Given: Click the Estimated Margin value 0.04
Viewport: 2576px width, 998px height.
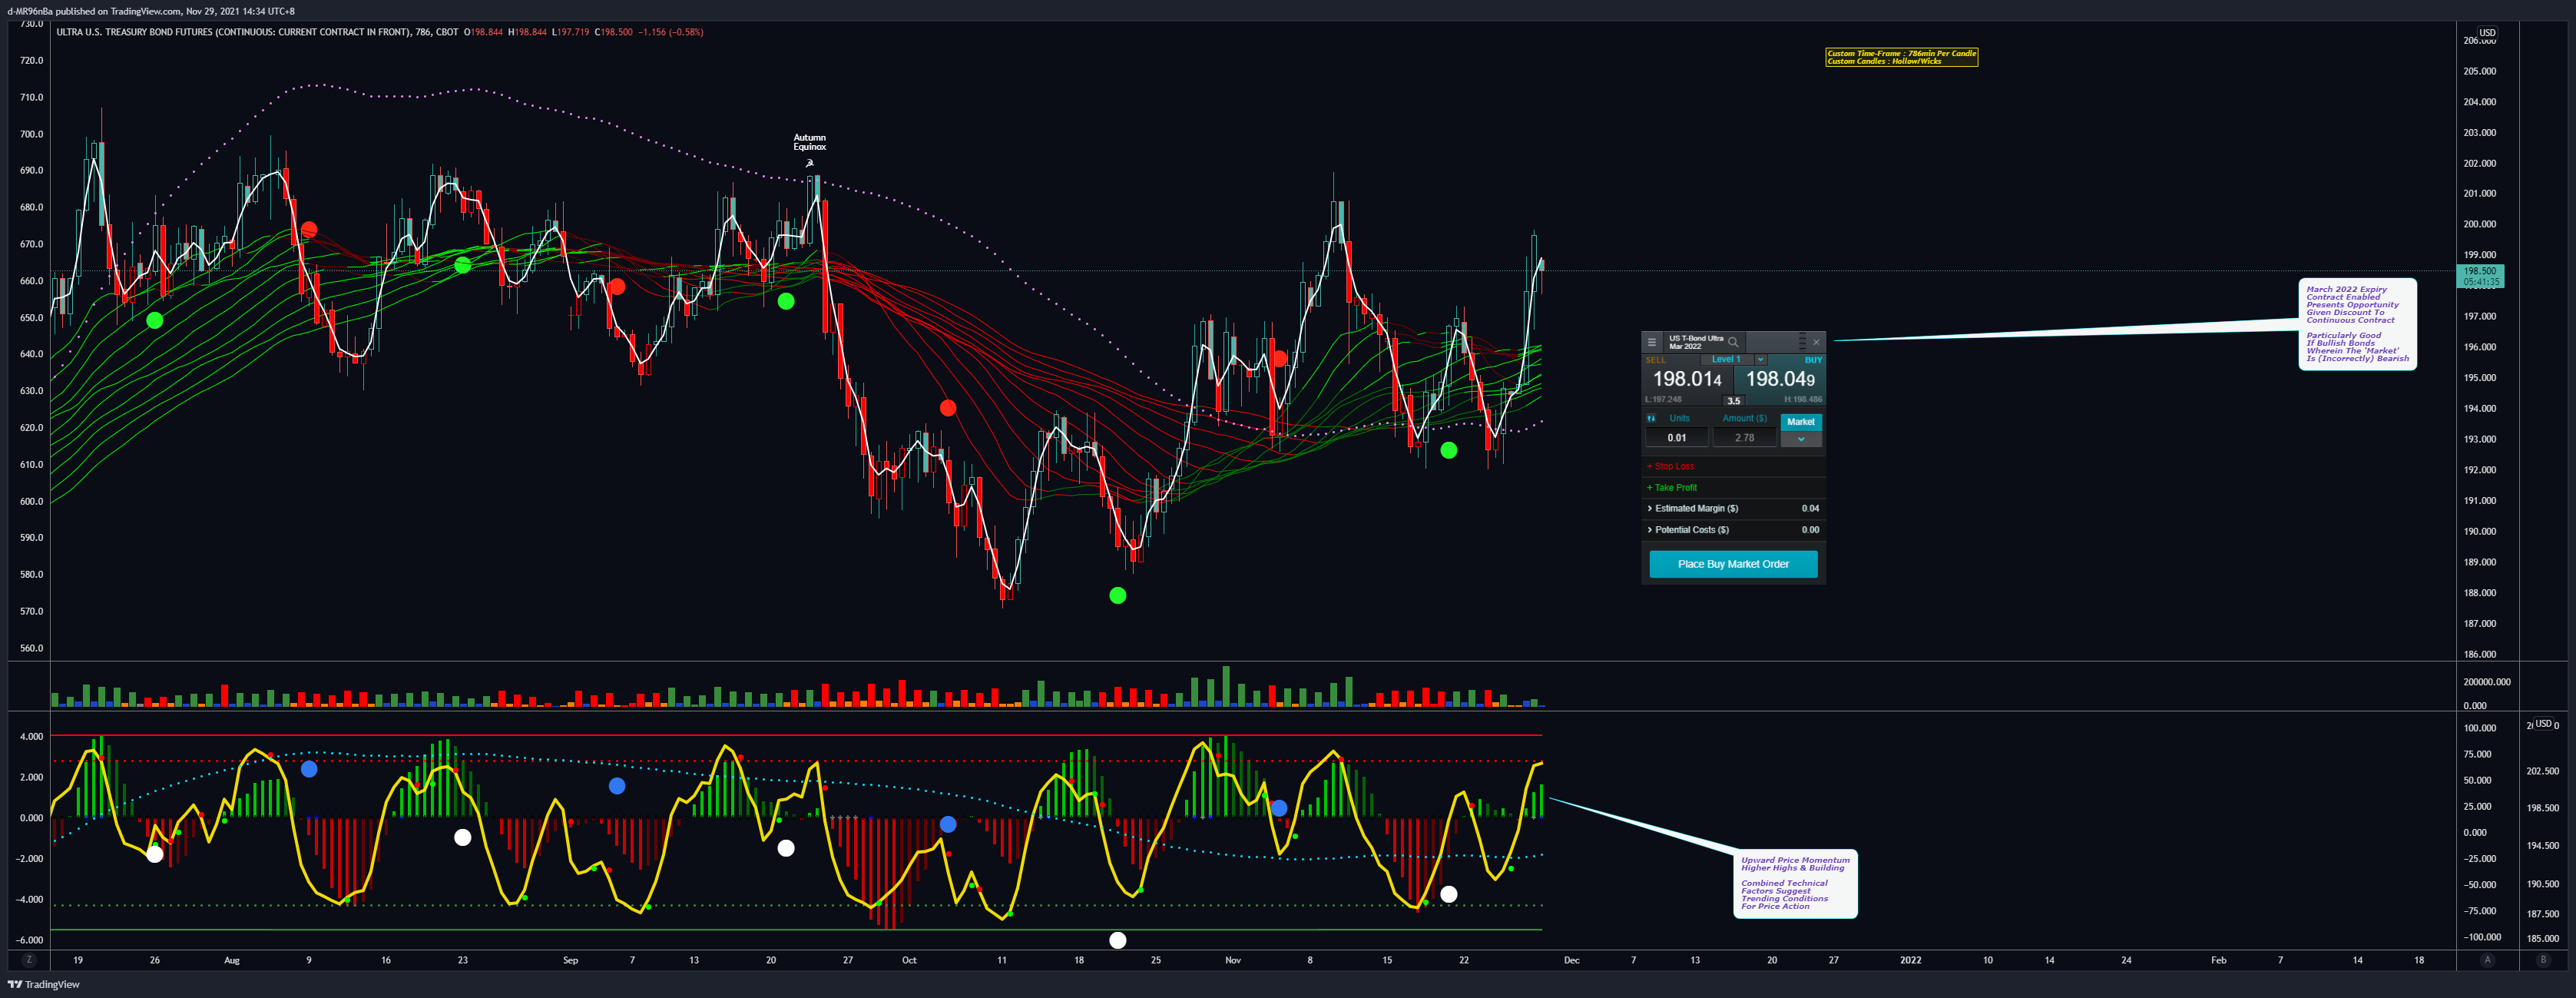Looking at the screenshot, I should (x=1810, y=509).
